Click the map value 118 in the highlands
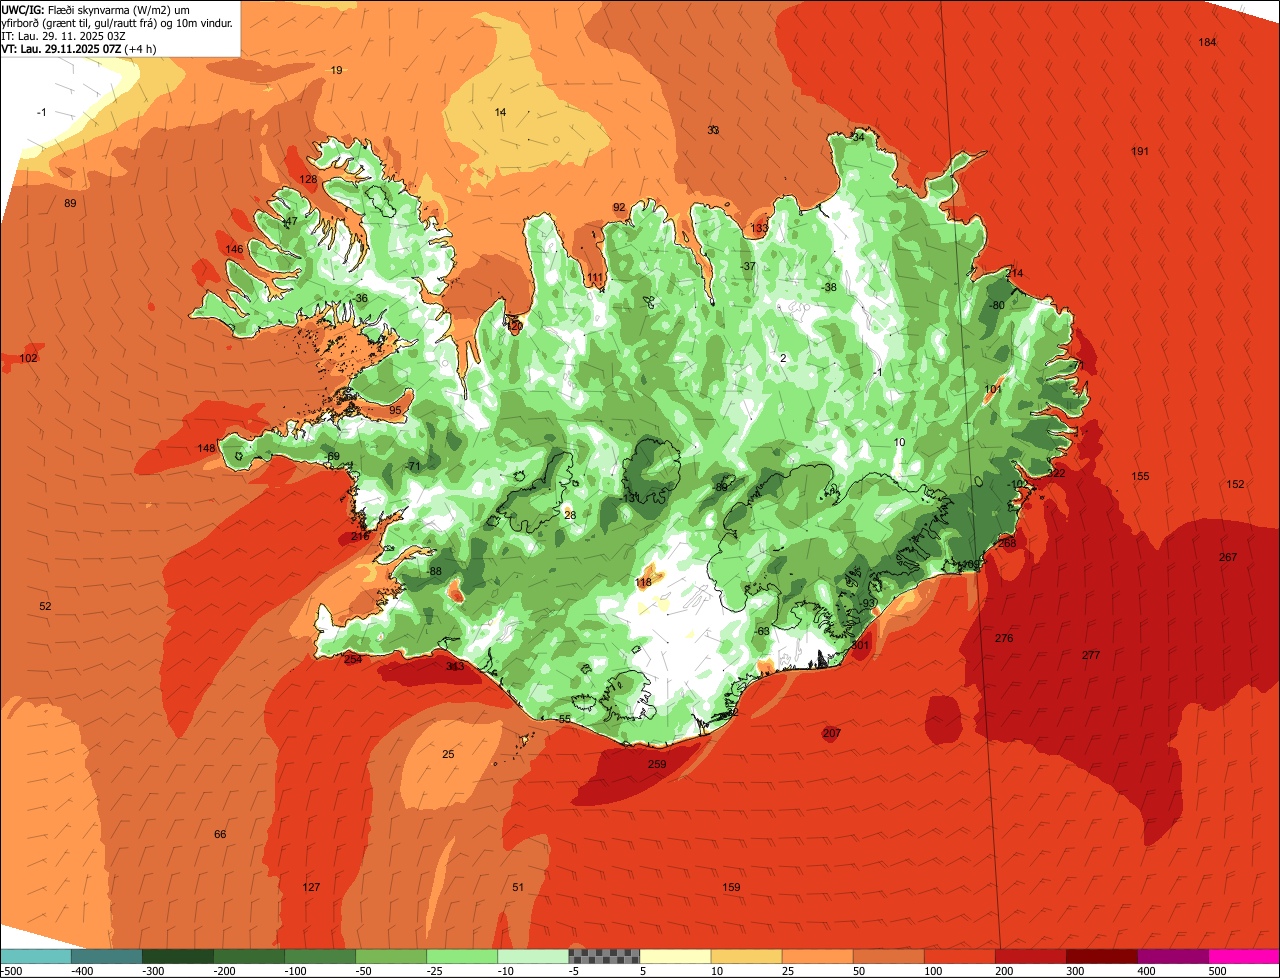The height and width of the screenshot is (978, 1280). click(643, 581)
